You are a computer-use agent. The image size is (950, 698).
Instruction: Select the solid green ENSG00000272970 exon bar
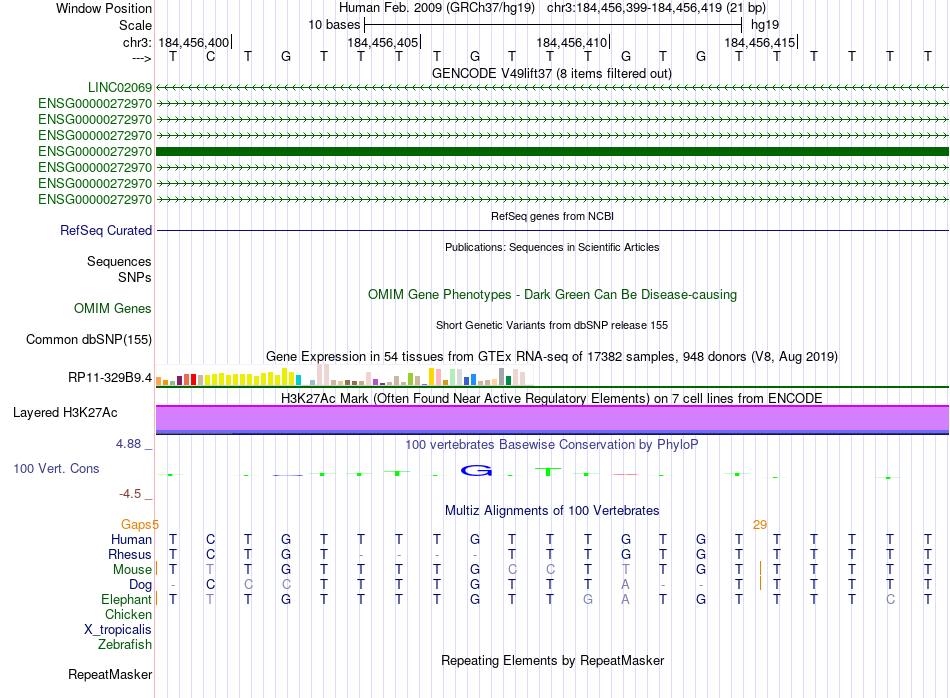coord(552,151)
